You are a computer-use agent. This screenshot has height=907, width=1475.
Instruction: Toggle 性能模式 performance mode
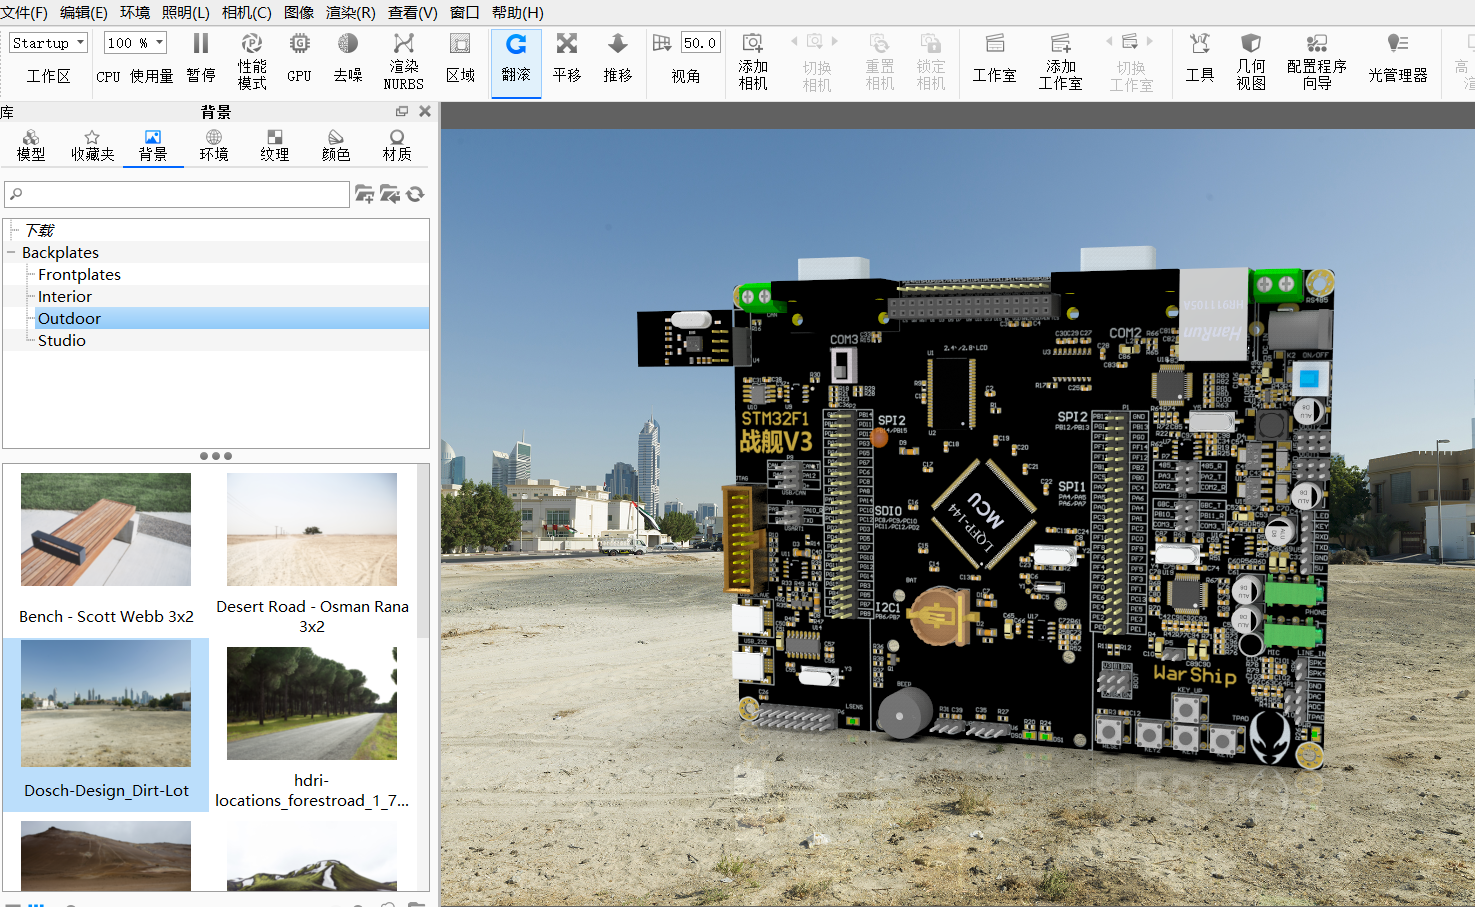252,61
